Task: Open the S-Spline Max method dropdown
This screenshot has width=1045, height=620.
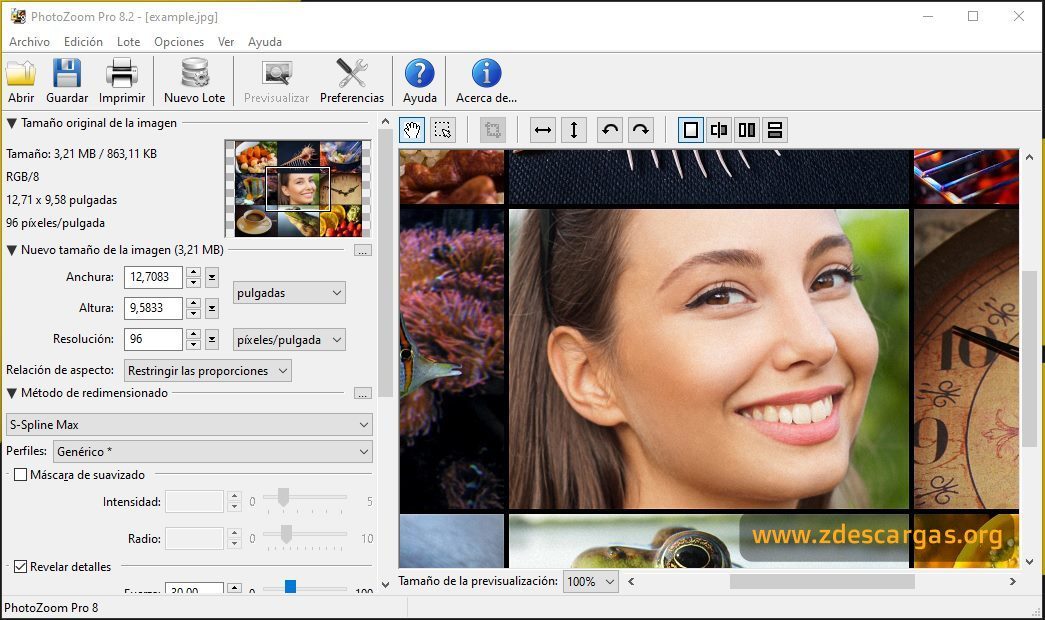Action: [x=189, y=425]
